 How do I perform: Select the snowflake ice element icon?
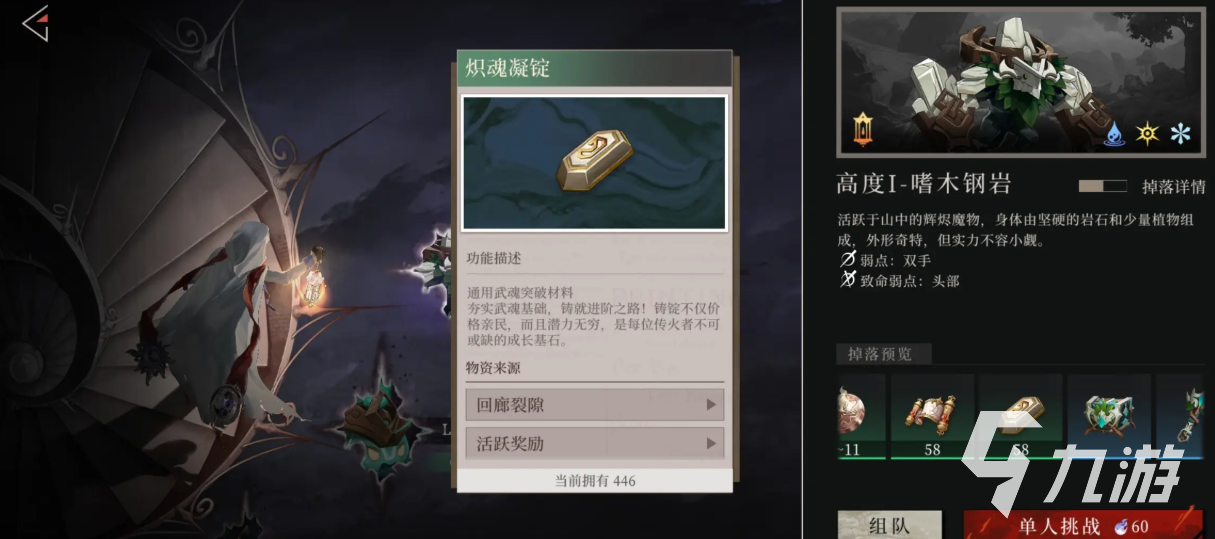tap(1181, 134)
